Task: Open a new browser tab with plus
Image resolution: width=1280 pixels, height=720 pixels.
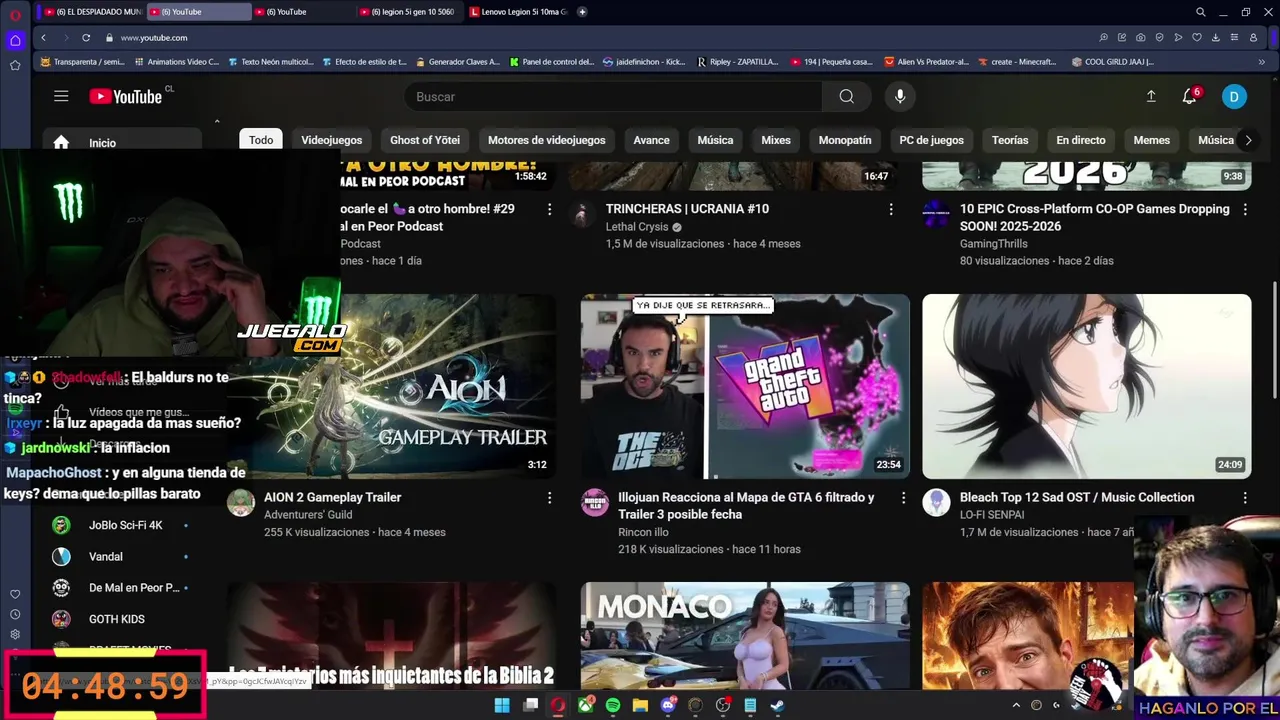Action: pos(582,12)
